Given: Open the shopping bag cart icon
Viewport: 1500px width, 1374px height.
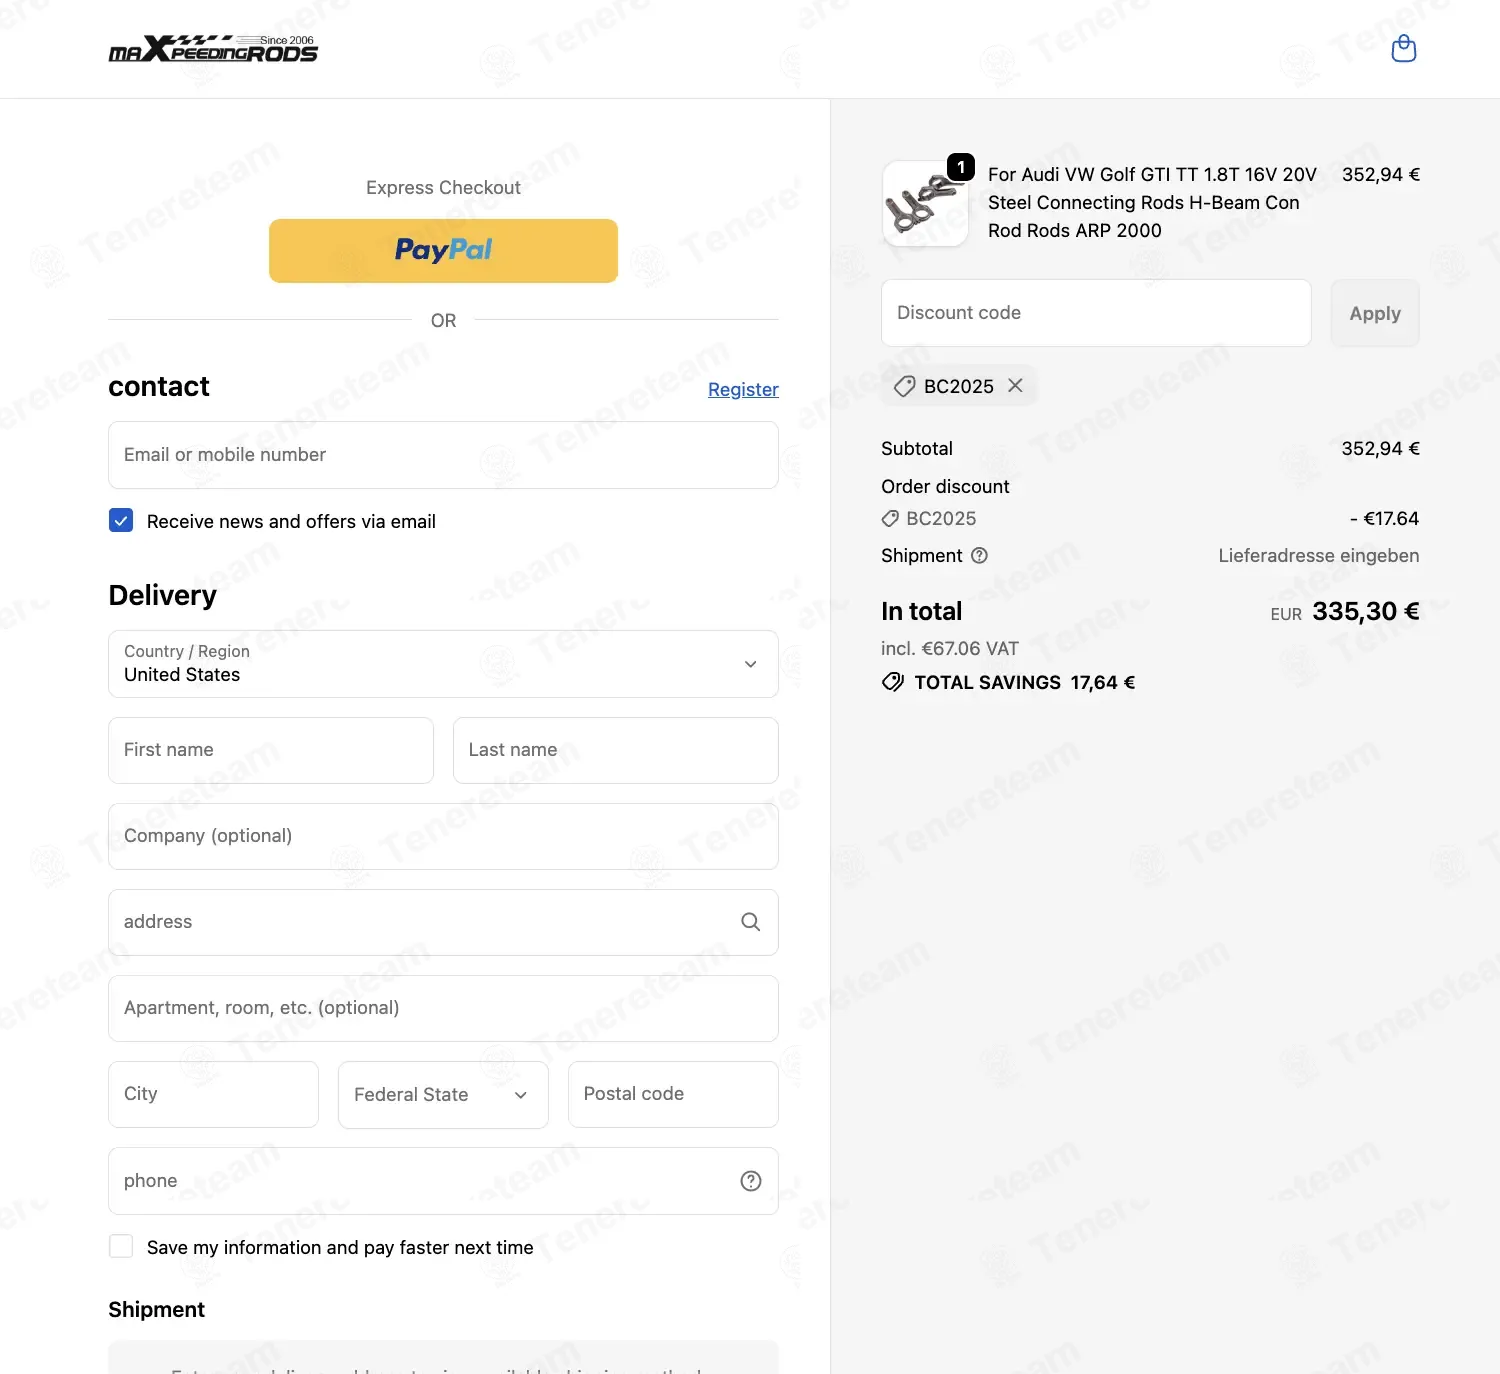Looking at the screenshot, I should click(x=1404, y=49).
